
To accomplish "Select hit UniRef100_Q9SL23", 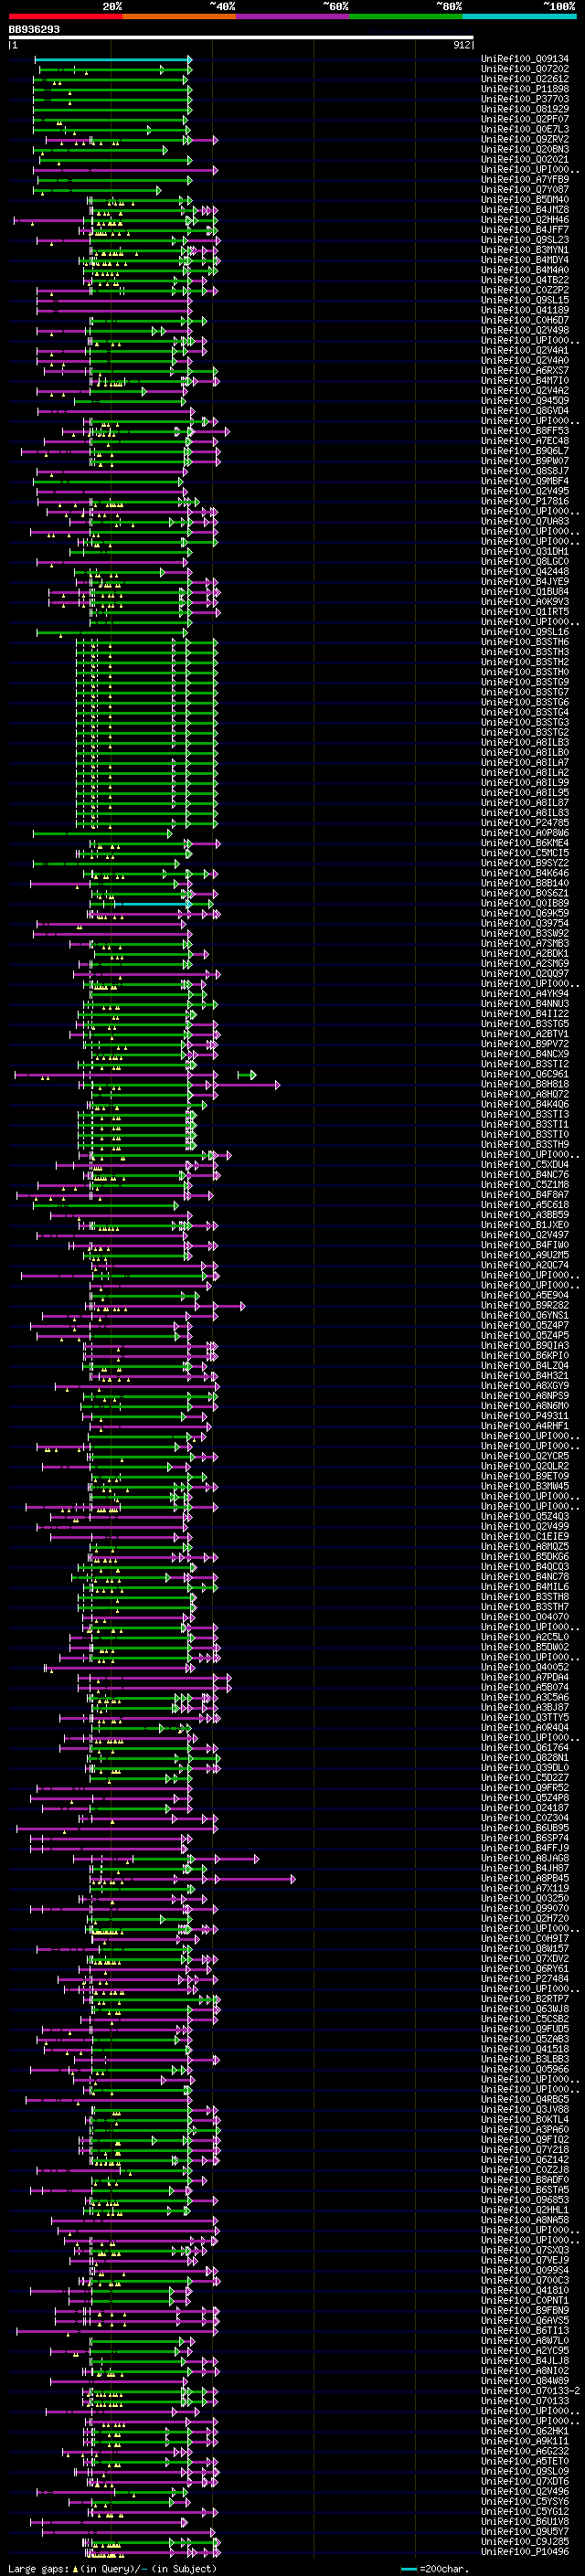I will (x=525, y=240).
